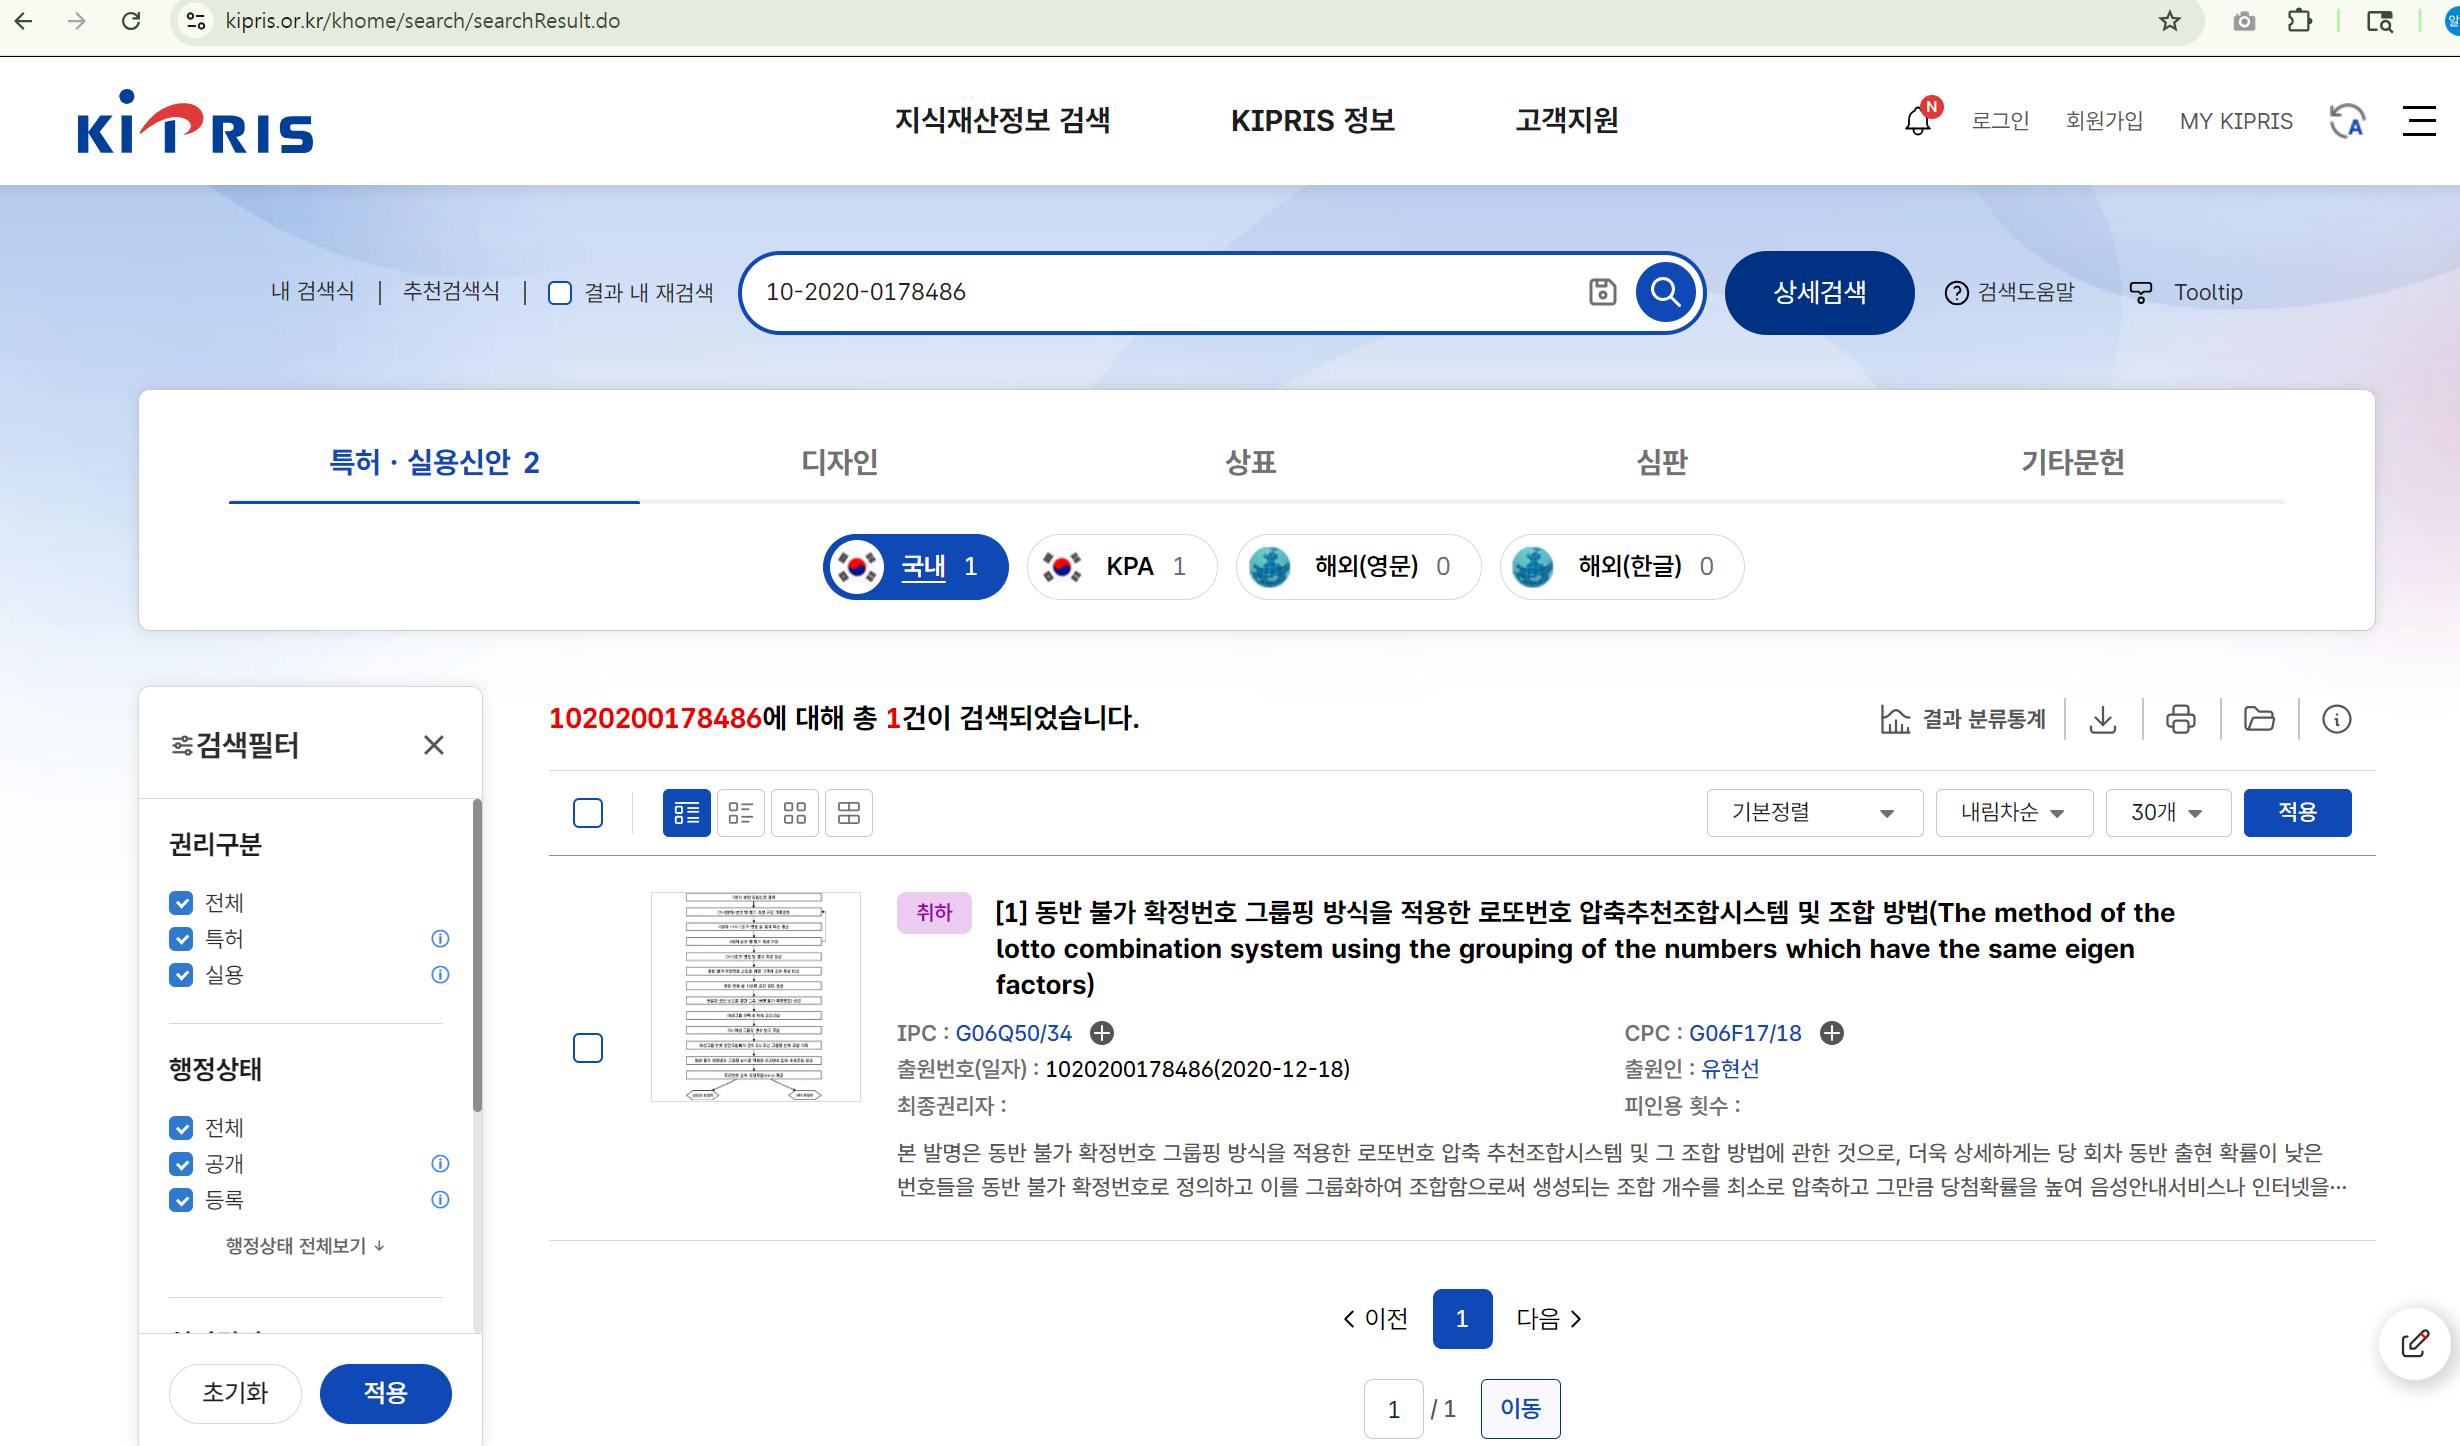
Task: Open result classification statistics
Action: coord(1963,719)
